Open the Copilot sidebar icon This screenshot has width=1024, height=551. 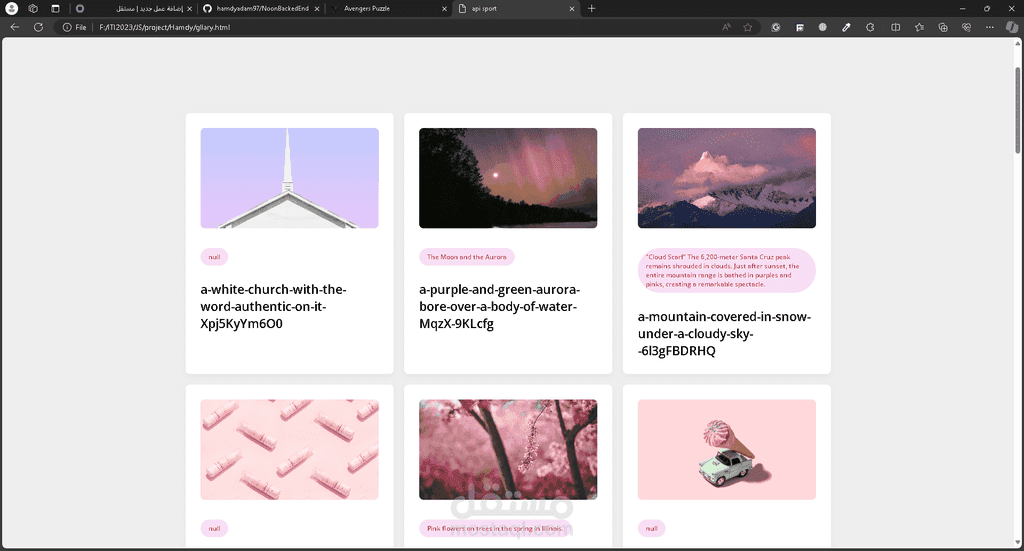1012,27
